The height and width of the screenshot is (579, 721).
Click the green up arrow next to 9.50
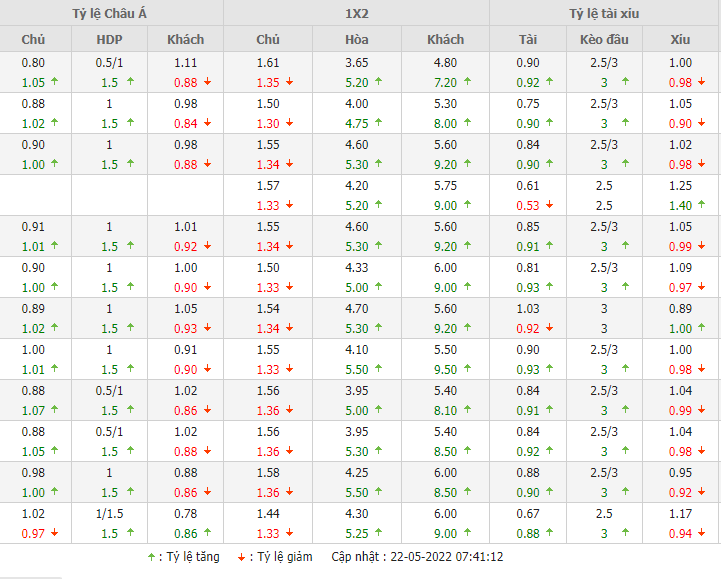[x=465, y=369]
